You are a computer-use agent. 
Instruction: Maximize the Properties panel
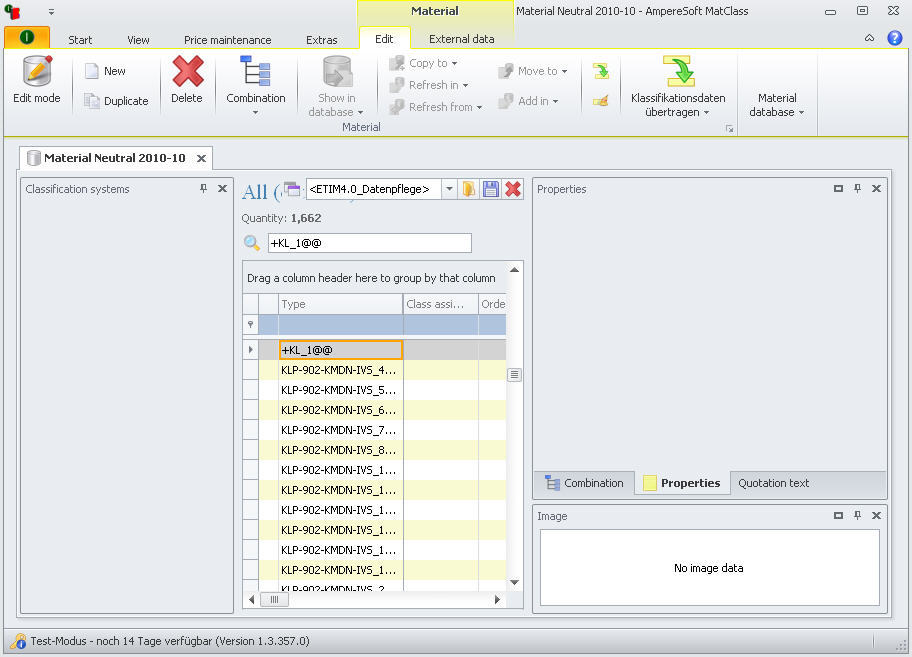[x=838, y=188]
